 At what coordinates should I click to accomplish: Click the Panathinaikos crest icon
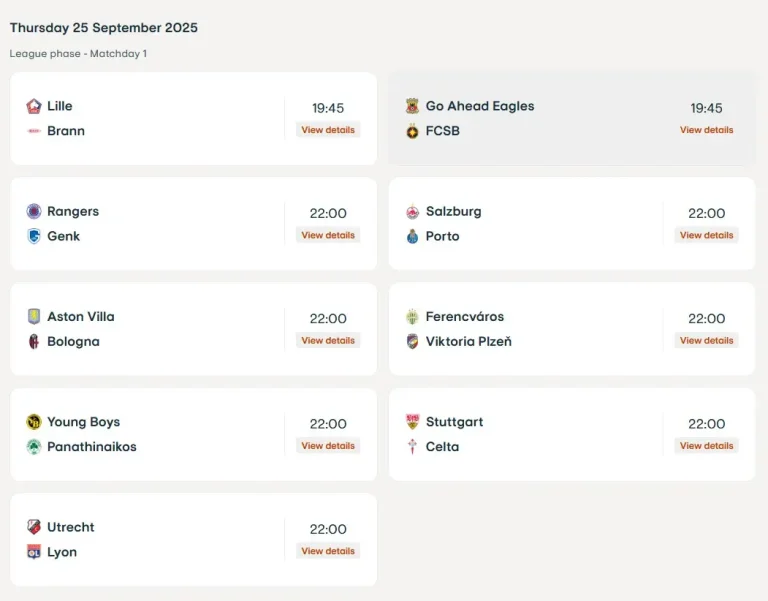[34, 447]
